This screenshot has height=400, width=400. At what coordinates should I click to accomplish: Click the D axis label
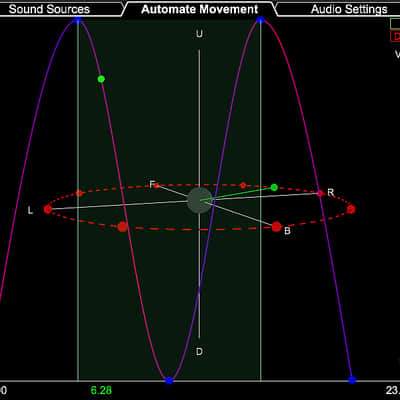pos(199,352)
